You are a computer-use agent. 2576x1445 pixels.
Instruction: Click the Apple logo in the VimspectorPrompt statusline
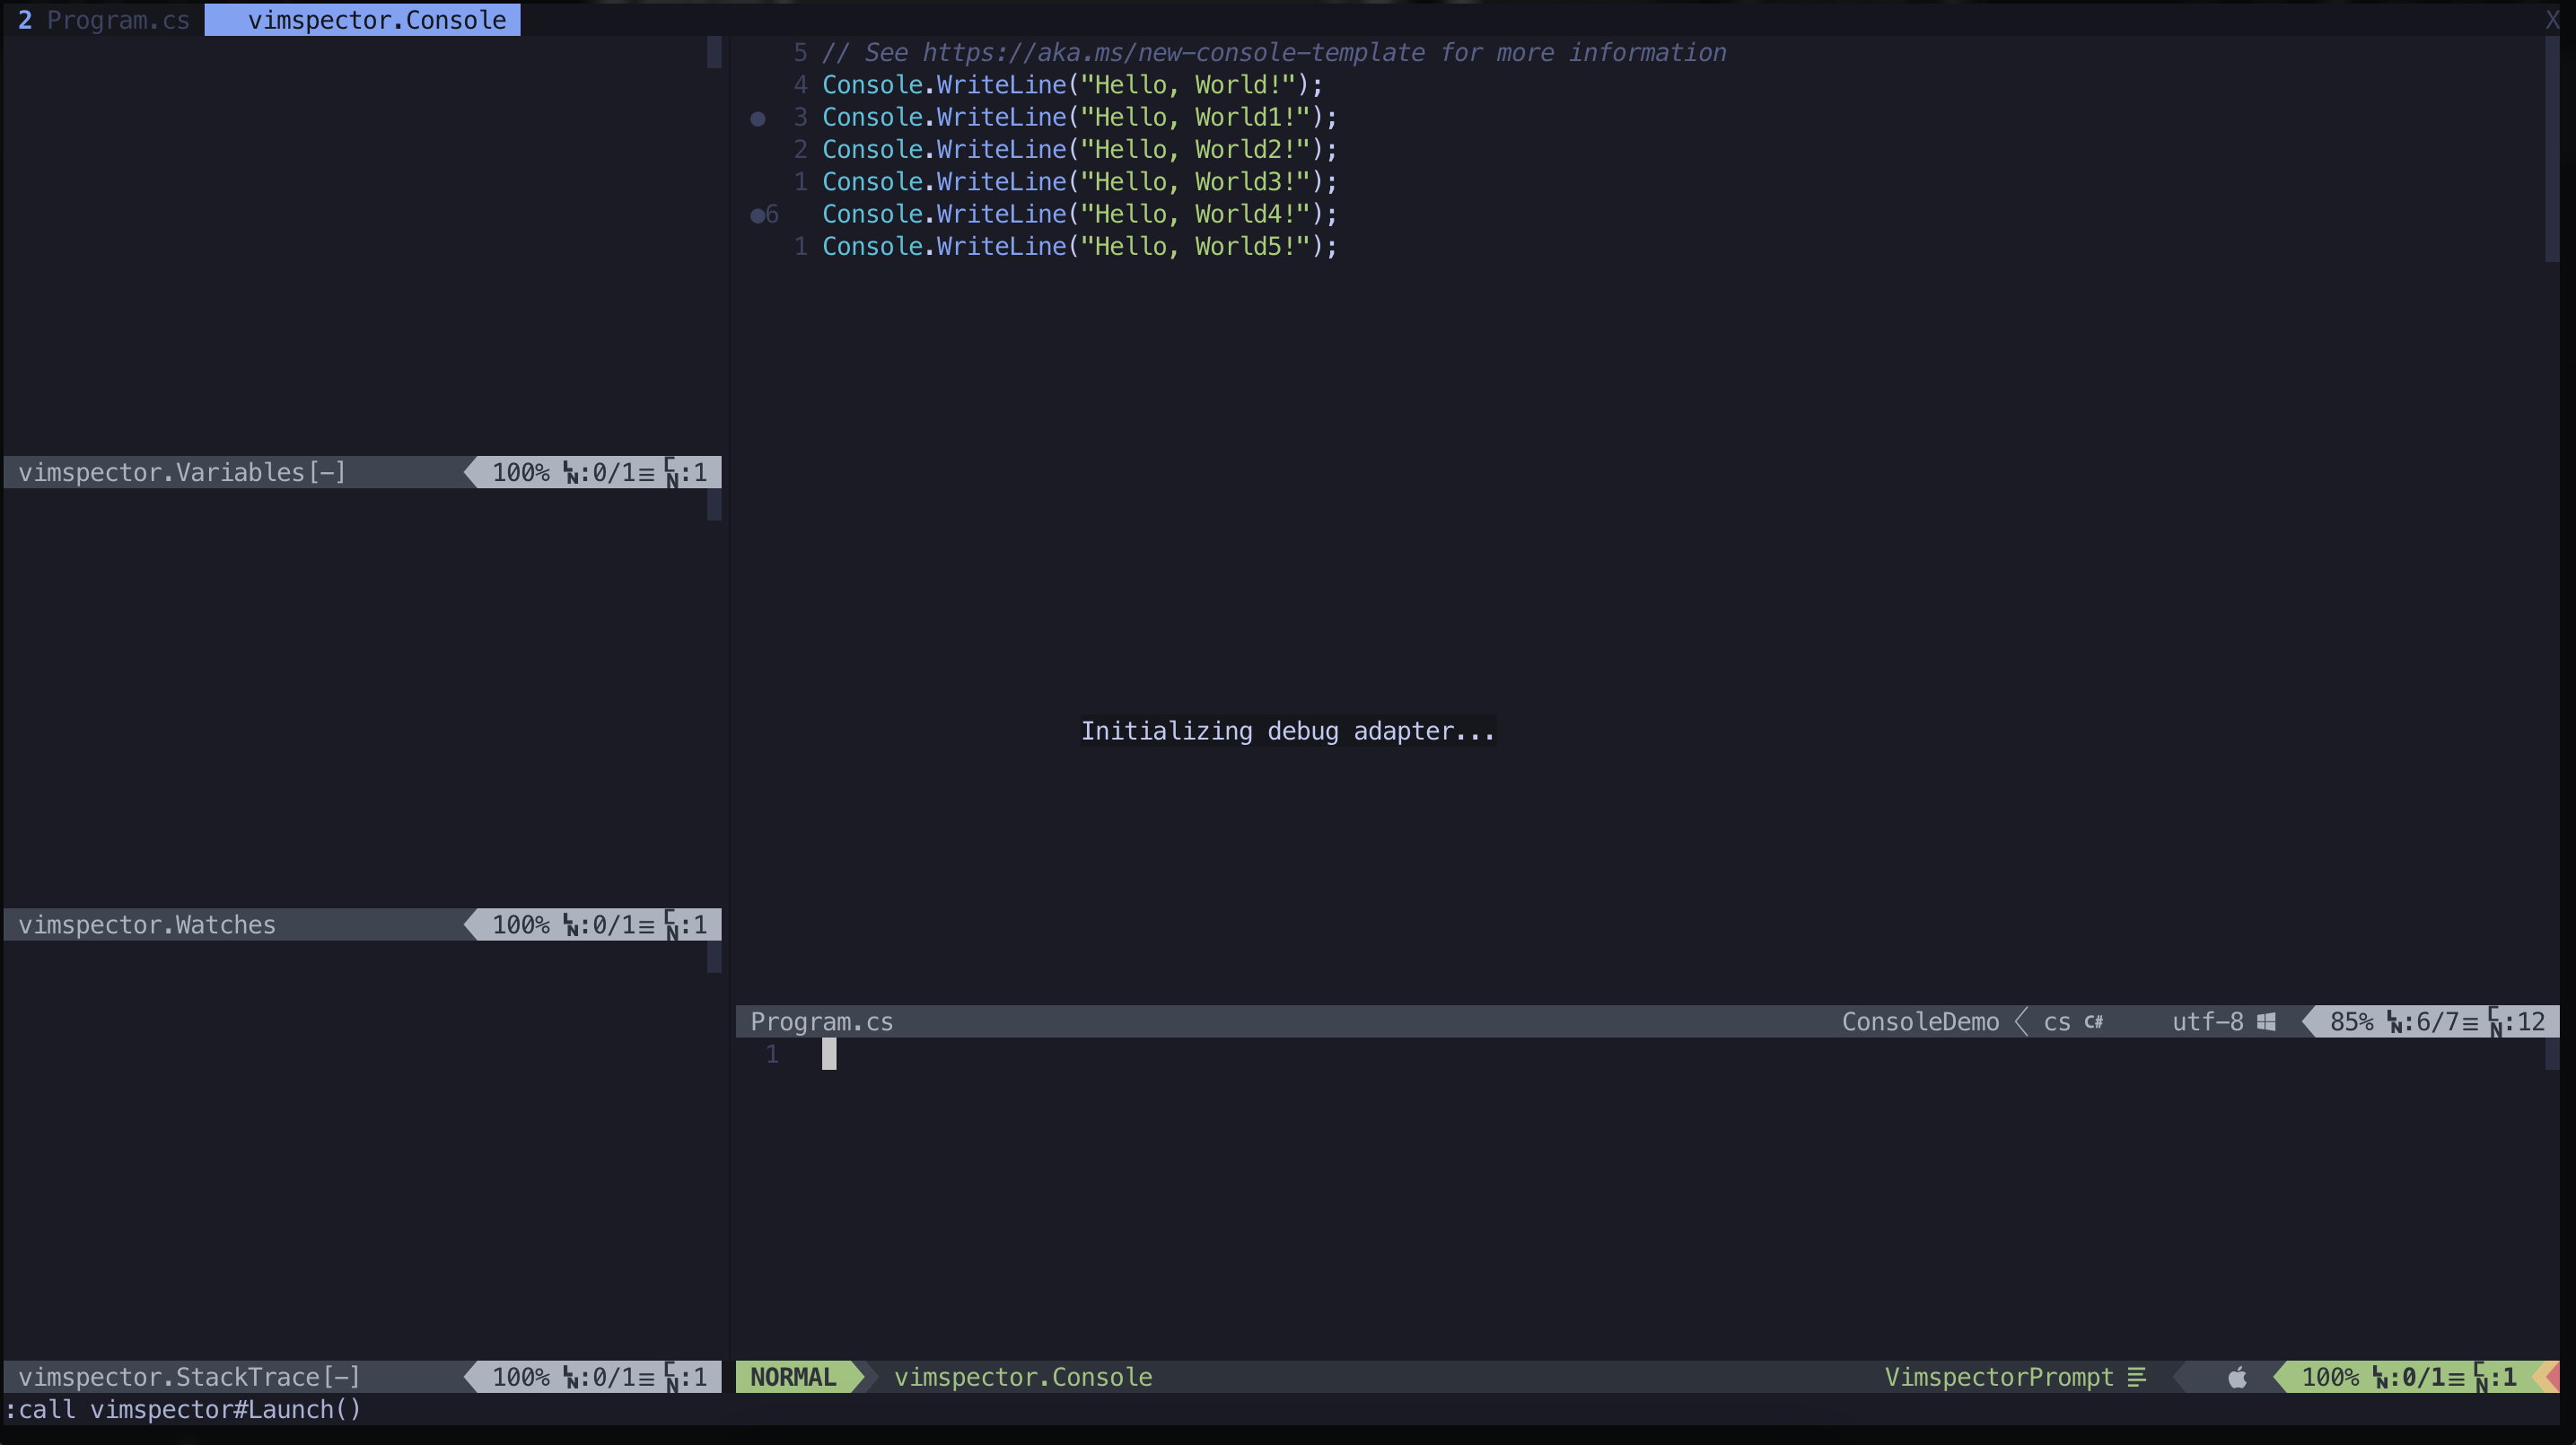[2239, 1377]
